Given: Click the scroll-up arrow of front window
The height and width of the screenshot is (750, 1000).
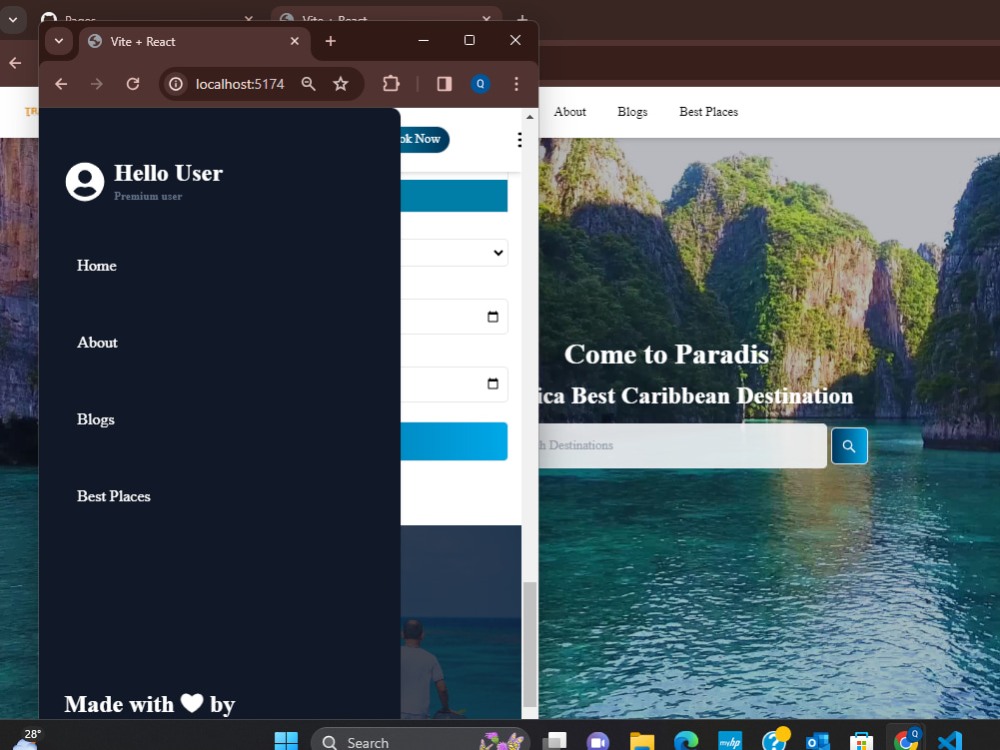Looking at the screenshot, I should point(529,117).
